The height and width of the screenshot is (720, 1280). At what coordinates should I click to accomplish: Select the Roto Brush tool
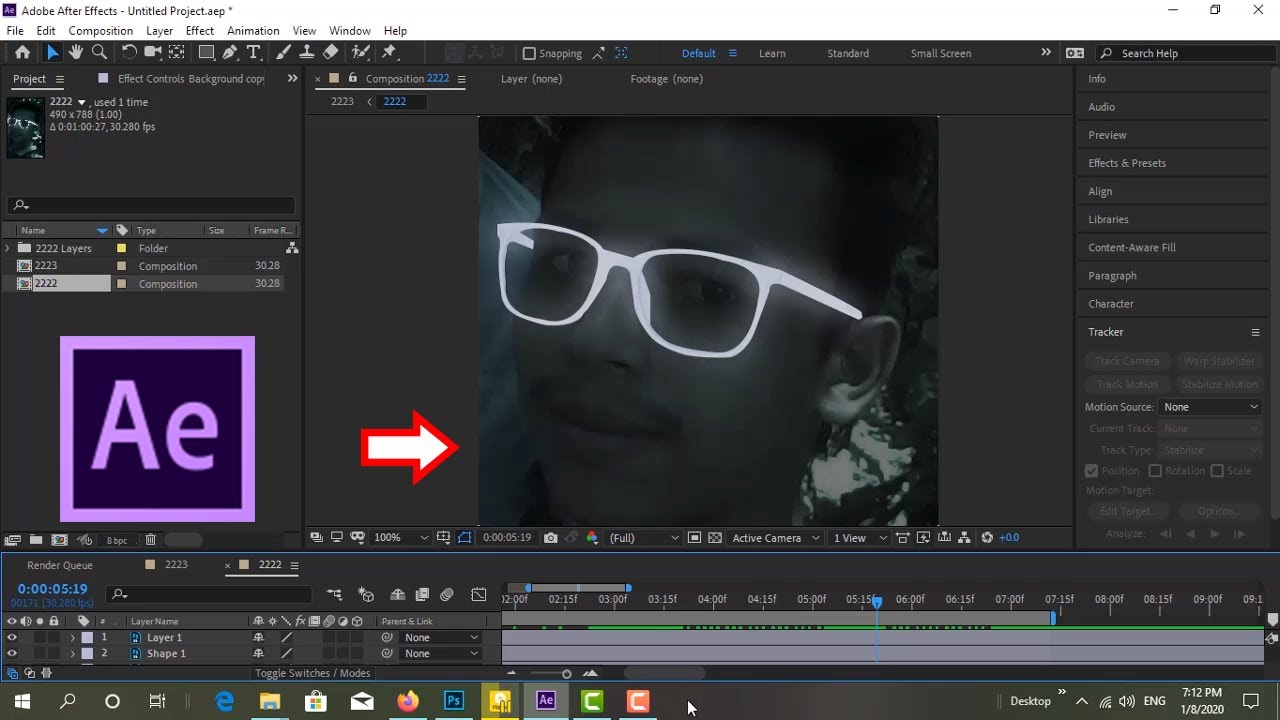(x=361, y=53)
